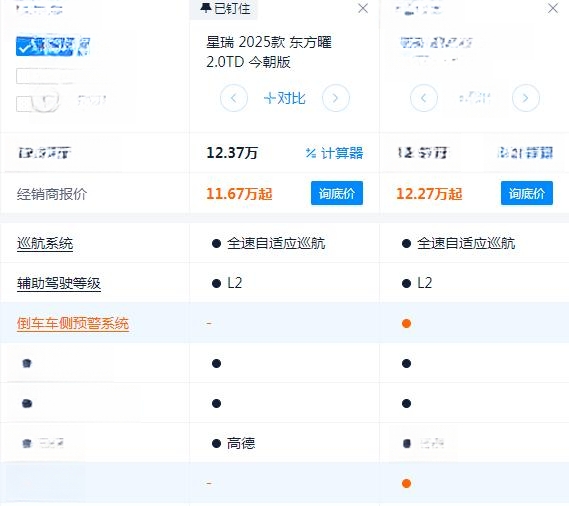
Task: Uncheck the blue checked checkbox
Action: point(24,46)
